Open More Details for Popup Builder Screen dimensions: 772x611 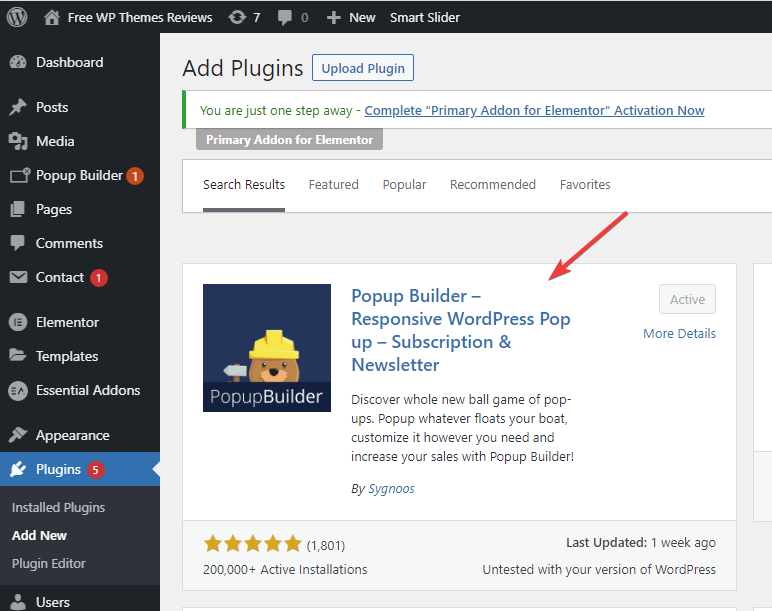point(679,333)
